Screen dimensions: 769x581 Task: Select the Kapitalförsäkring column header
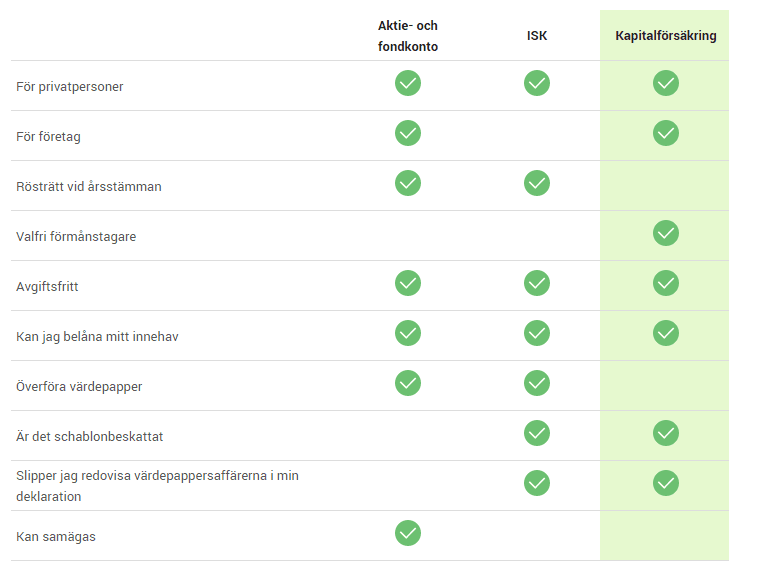point(665,36)
